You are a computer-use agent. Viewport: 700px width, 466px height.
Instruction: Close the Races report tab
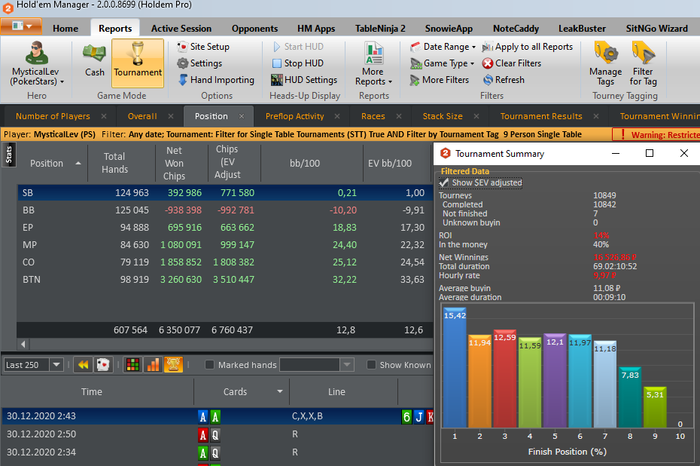click(x=399, y=116)
